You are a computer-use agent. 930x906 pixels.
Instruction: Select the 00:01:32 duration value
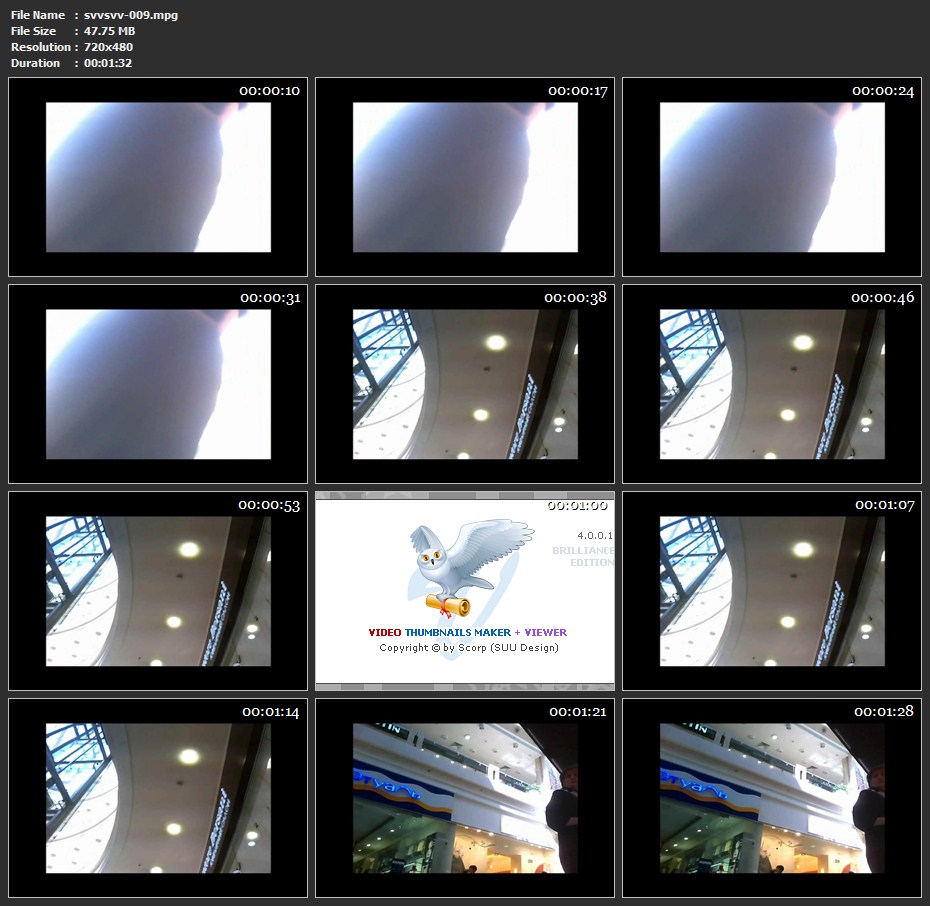click(108, 63)
